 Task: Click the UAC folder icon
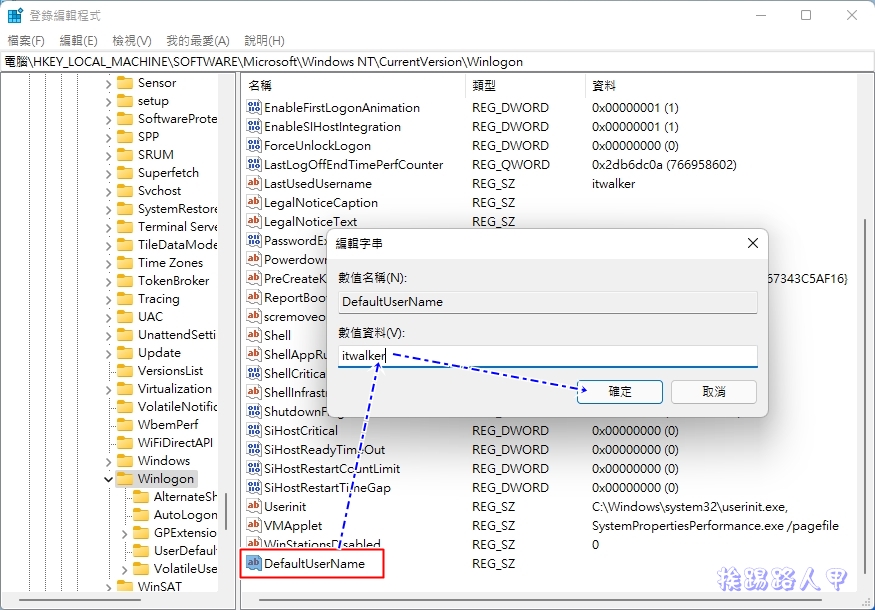pyautogui.click(x=125, y=317)
